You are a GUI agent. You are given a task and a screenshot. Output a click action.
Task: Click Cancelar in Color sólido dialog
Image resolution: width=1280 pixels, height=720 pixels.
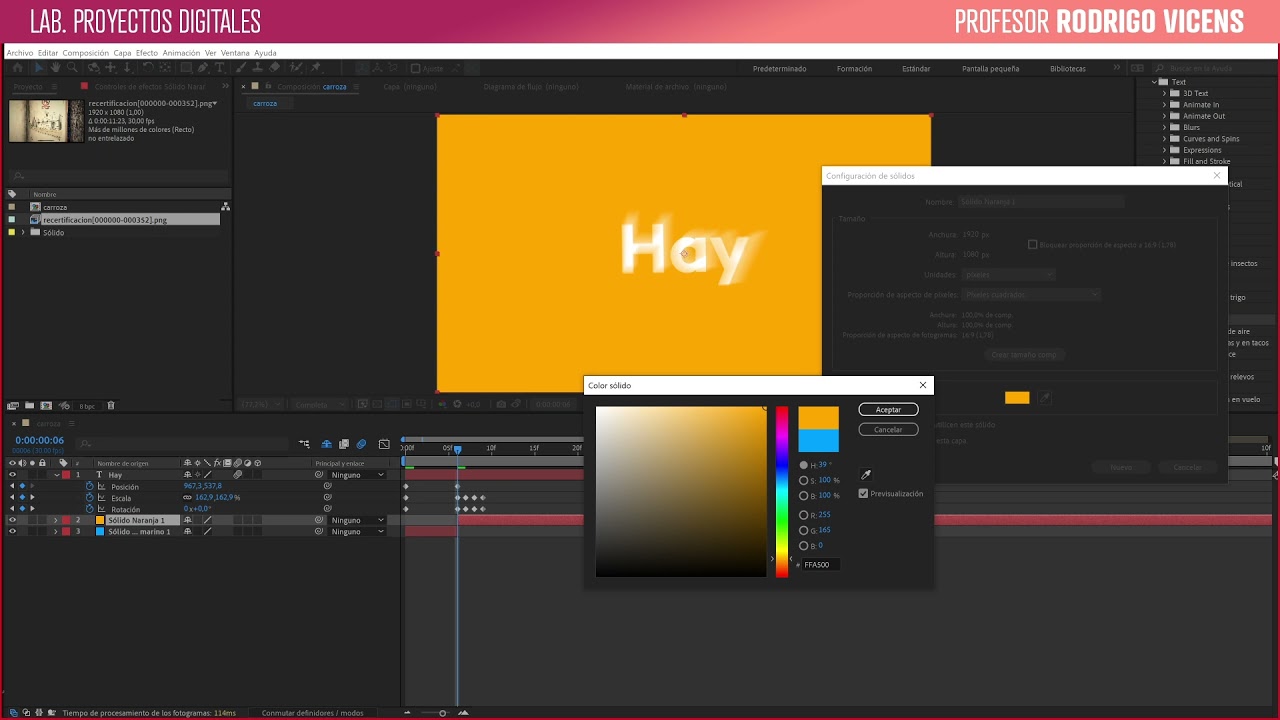tap(888, 429)
